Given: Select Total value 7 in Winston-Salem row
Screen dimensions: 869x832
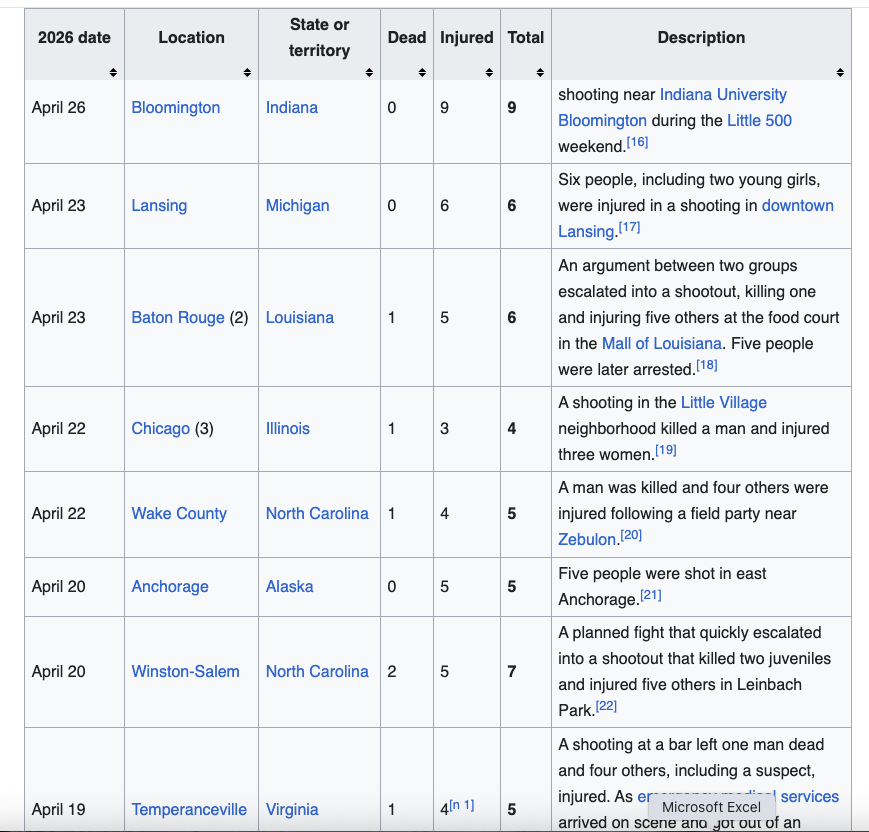Looking at the screenshot, I should [x=512, y=671].
